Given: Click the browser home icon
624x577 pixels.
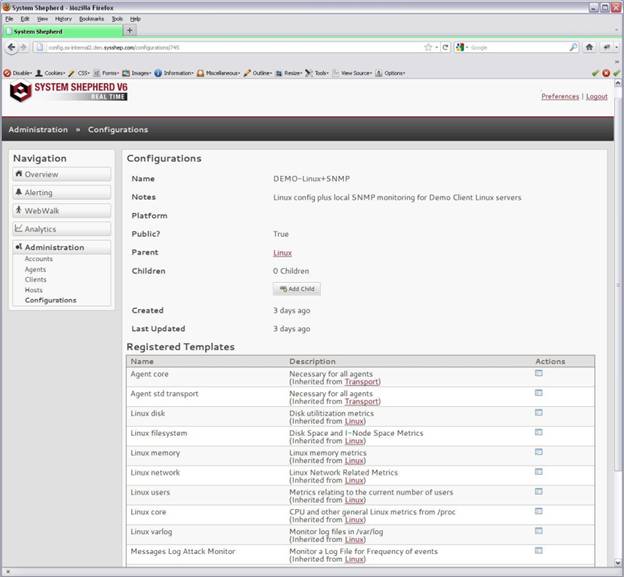Looking at the screenshot, I should [x=589, y=47].
